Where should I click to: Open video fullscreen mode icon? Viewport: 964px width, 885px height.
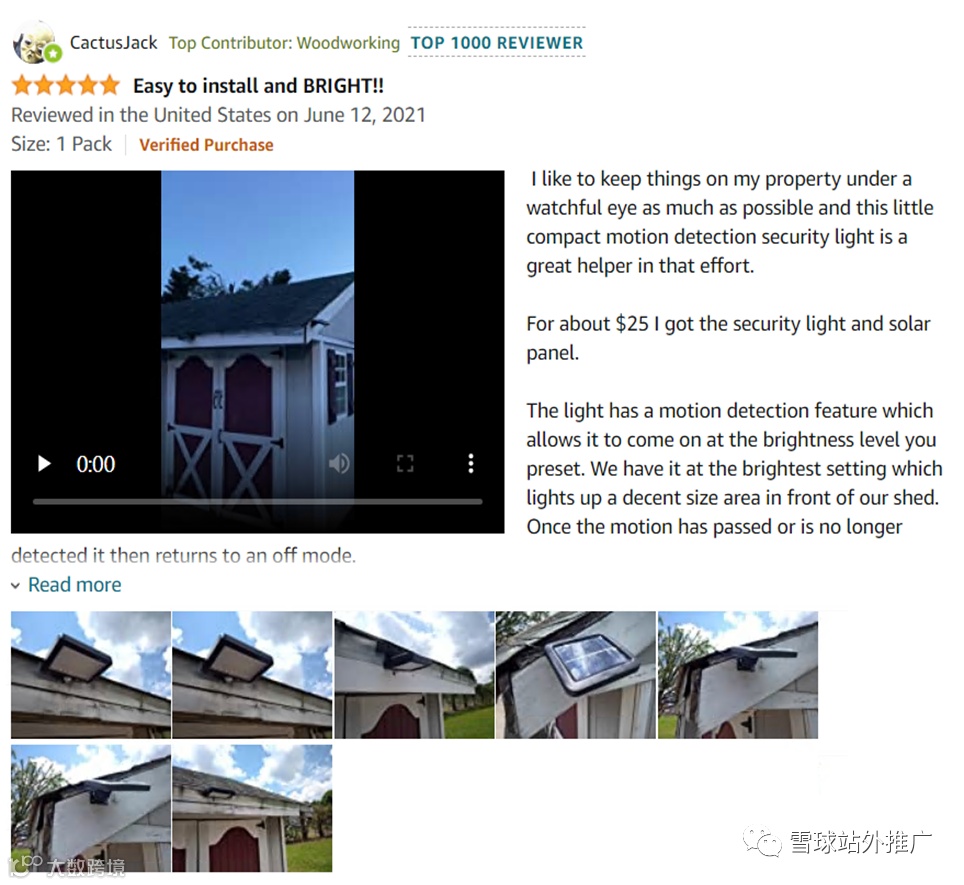click(x=405, y=463)
